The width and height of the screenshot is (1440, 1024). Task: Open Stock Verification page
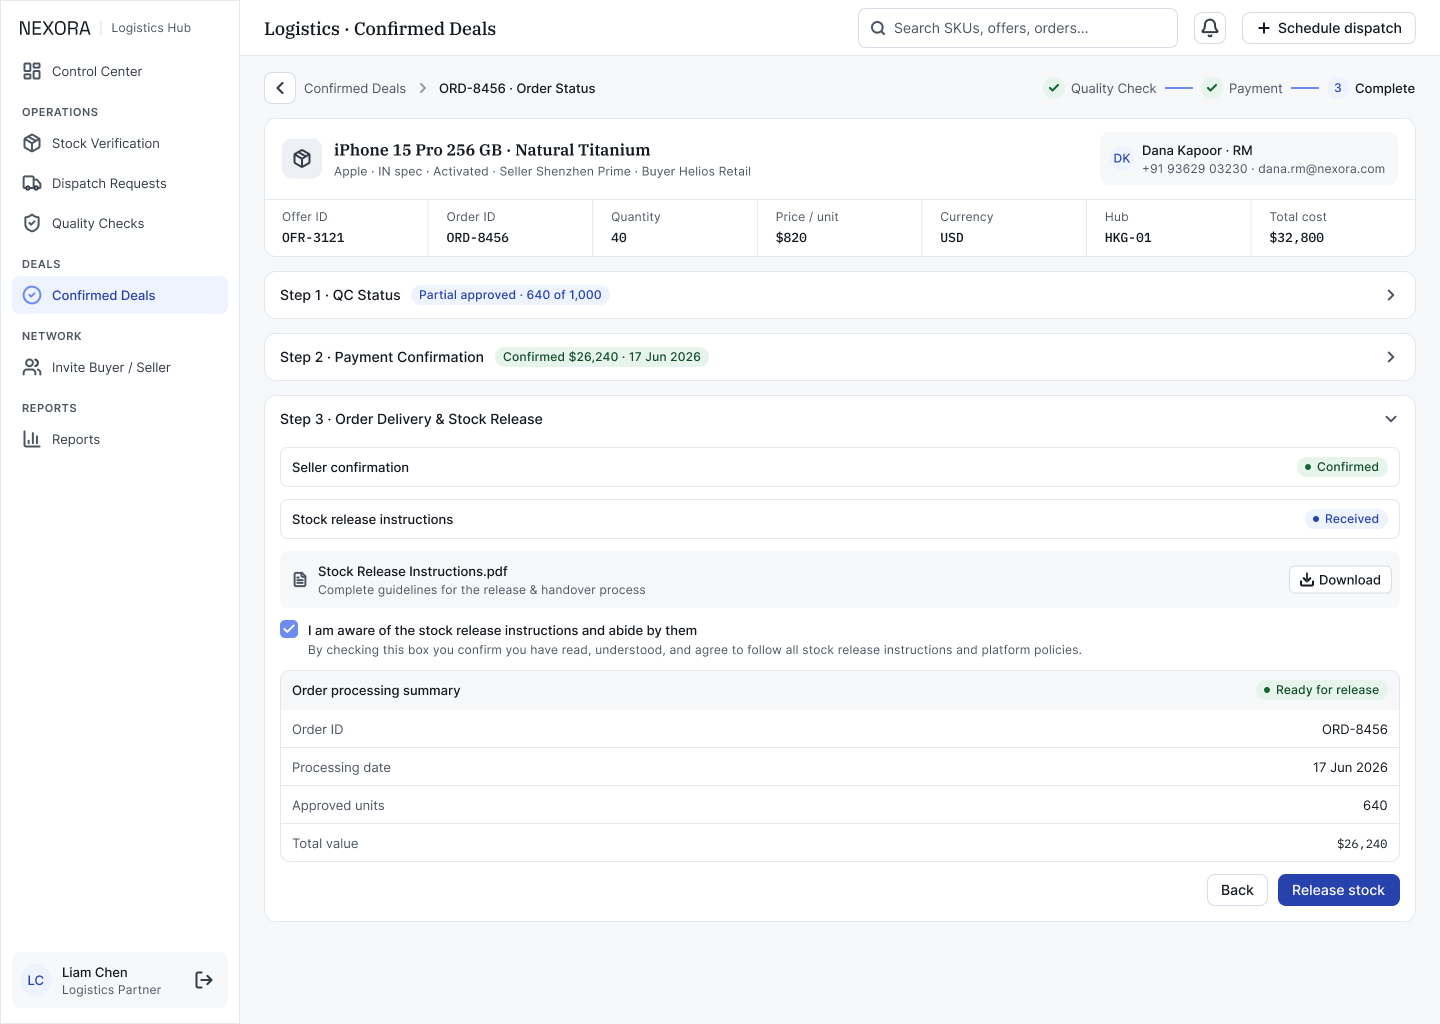(120, 143)
